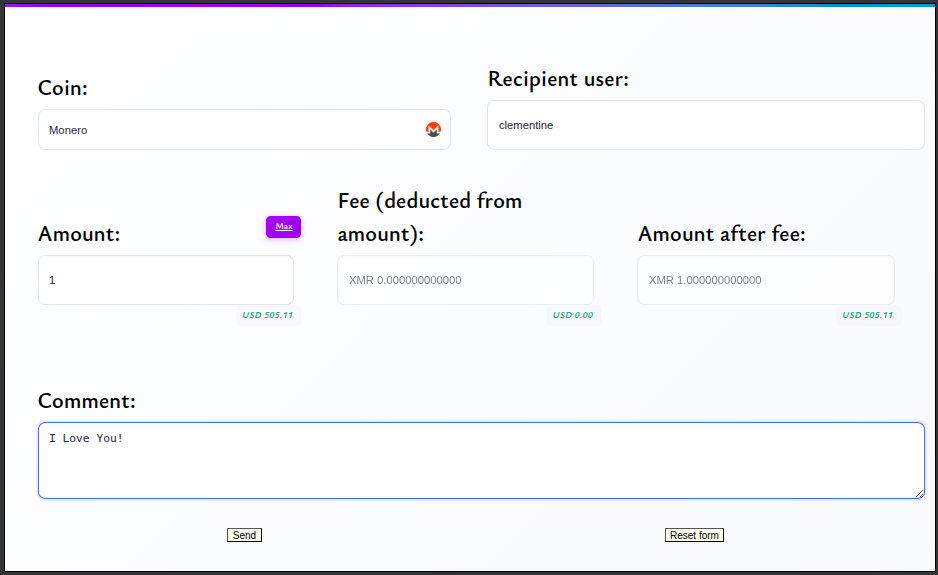Click inside the Comment text area
This screenshot has width=938, height=575.
click(x=480, y=460)
